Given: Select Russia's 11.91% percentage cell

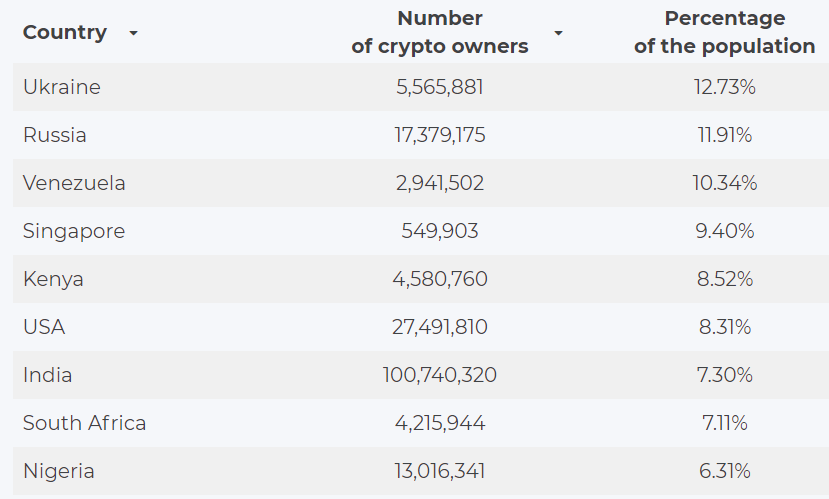Looking at the screenshot, I should pyautogui.click(x=725, y=135).
